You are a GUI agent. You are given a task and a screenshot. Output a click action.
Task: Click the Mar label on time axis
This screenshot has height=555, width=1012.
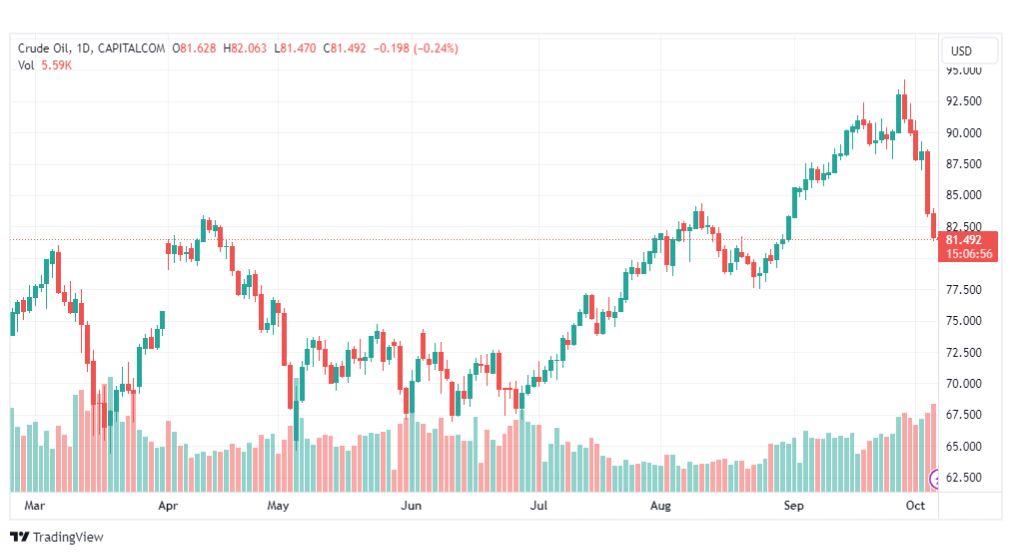click(35, 506)
